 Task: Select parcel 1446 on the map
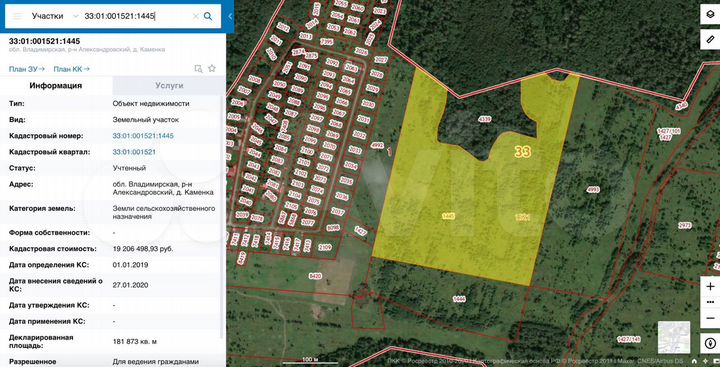459,299
